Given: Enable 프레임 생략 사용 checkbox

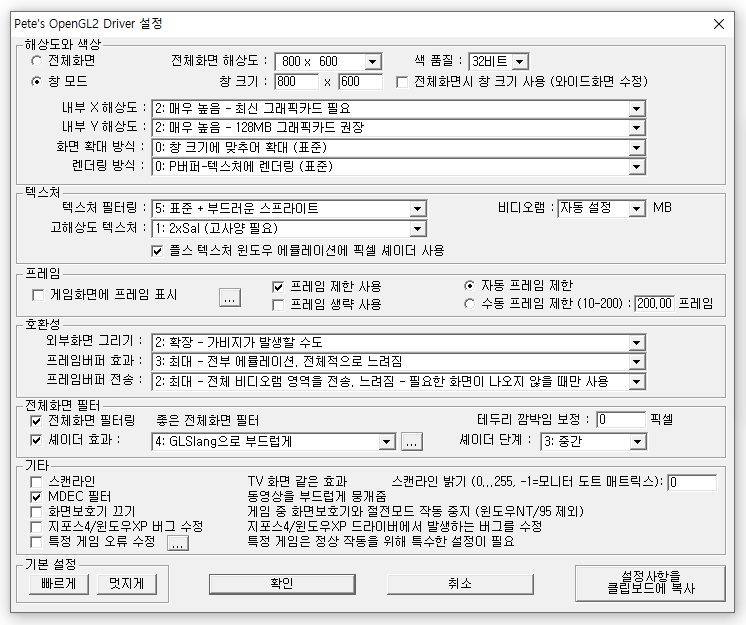Looking at the screenshot, I should click(278, 304).
